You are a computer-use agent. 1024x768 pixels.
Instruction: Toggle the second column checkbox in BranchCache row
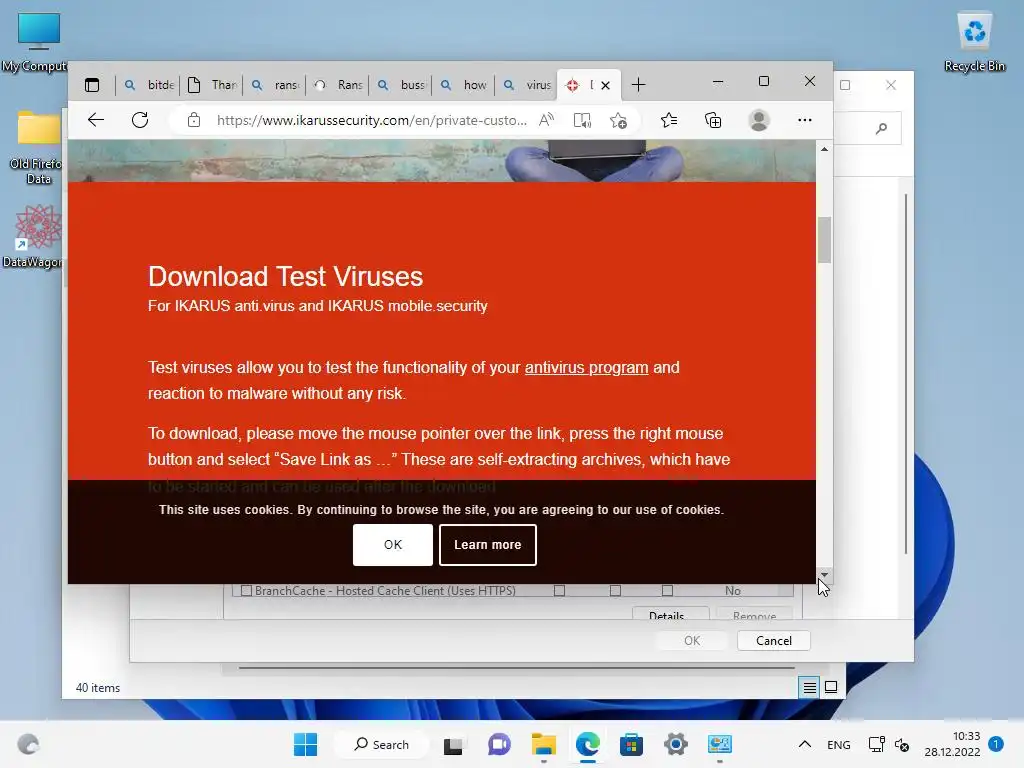tap(615, 590)
